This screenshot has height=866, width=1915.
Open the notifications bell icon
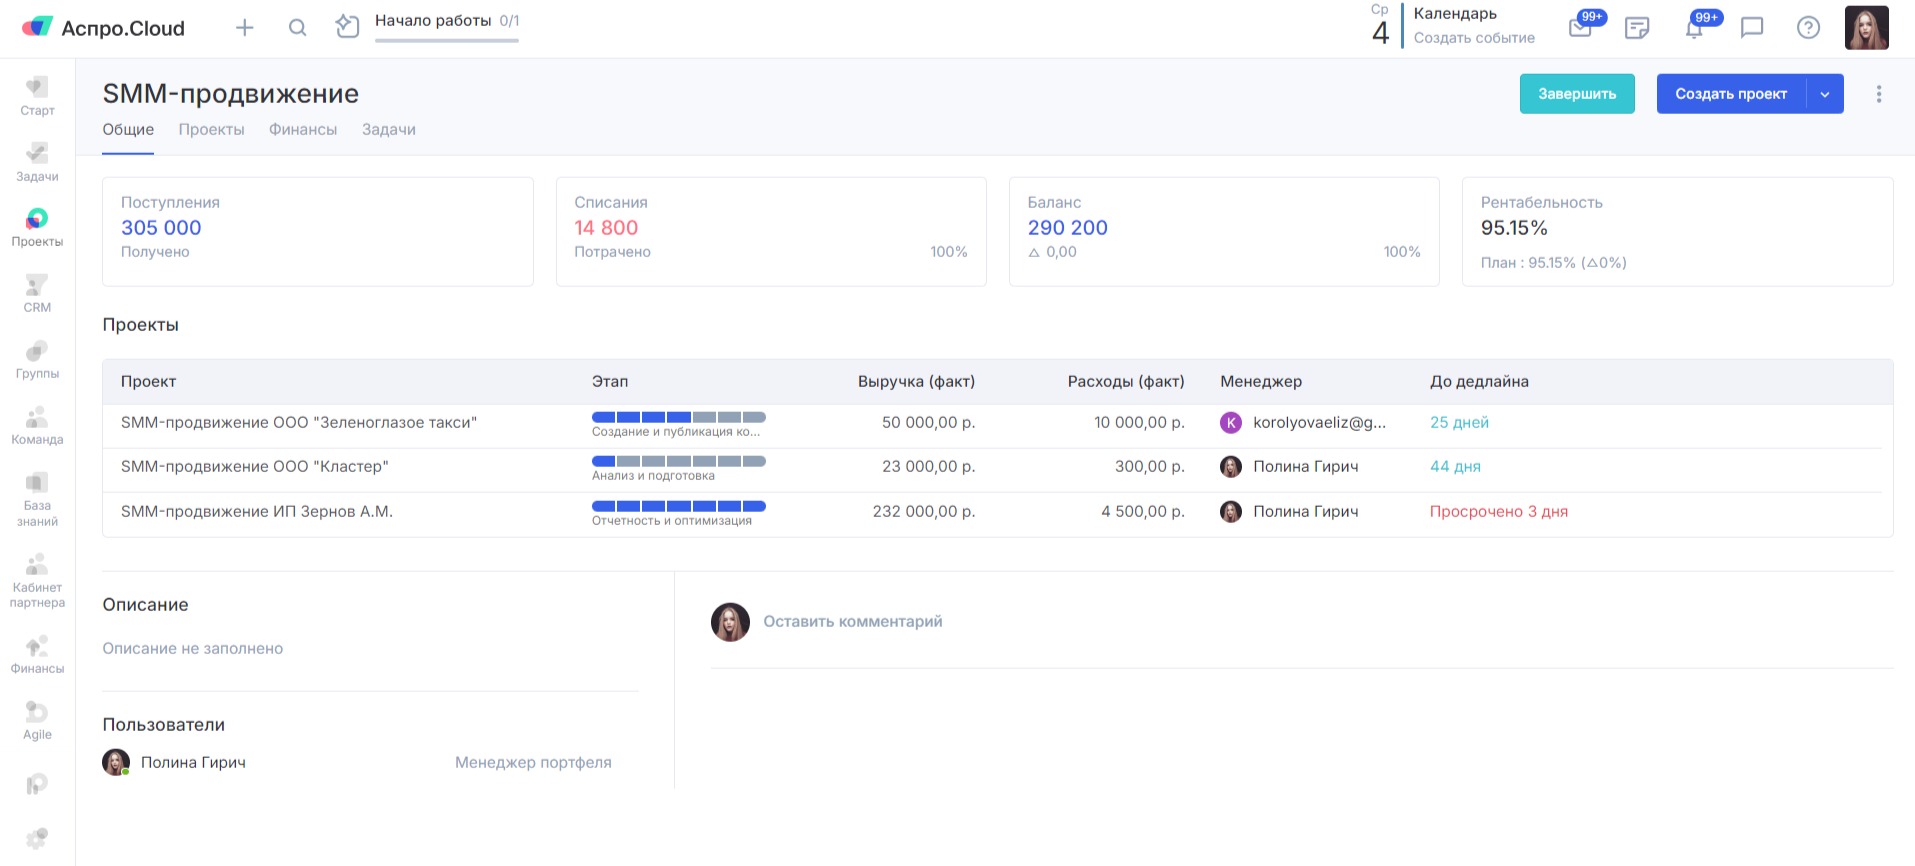click(x=1694, y=28)
